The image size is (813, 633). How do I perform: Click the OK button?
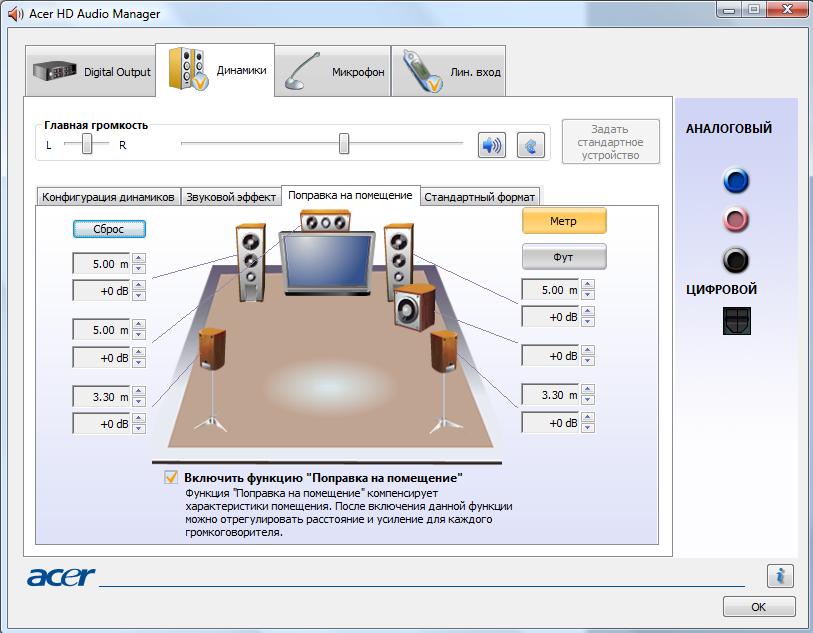(x=759, y=607)
